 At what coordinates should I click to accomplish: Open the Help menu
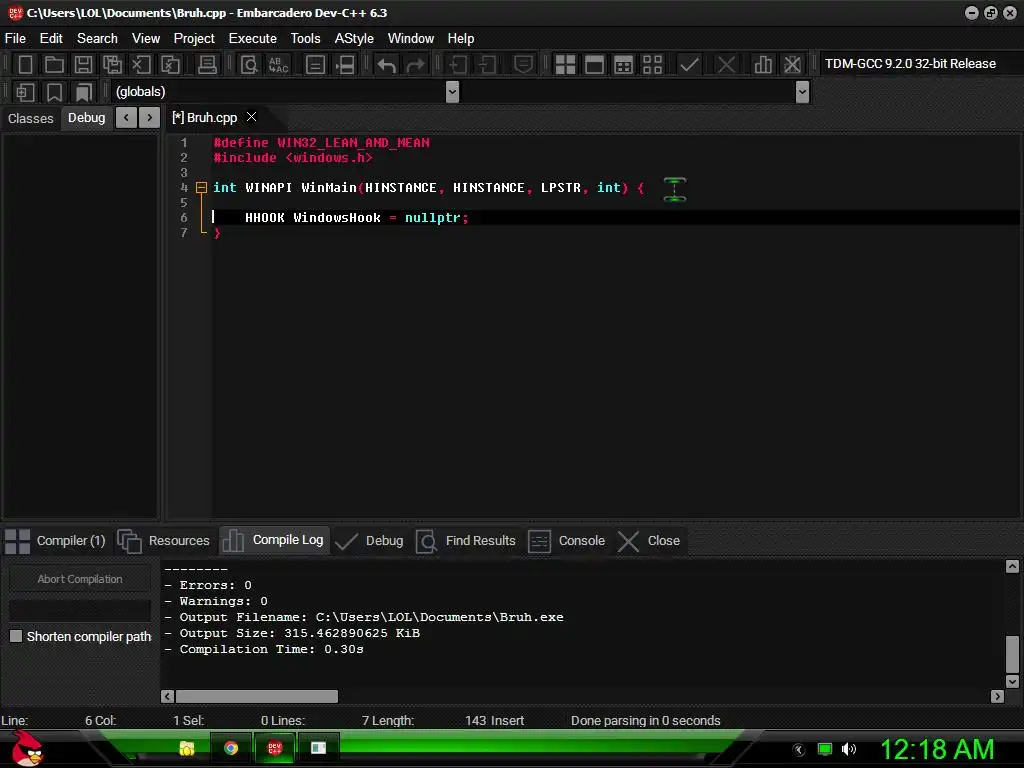[460, 39]
